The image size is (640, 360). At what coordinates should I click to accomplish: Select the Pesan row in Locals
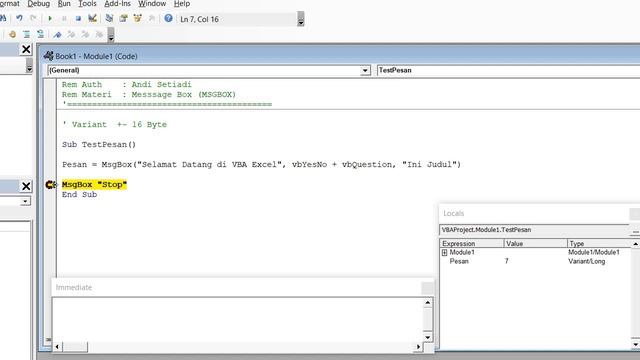tap(536, 261)
